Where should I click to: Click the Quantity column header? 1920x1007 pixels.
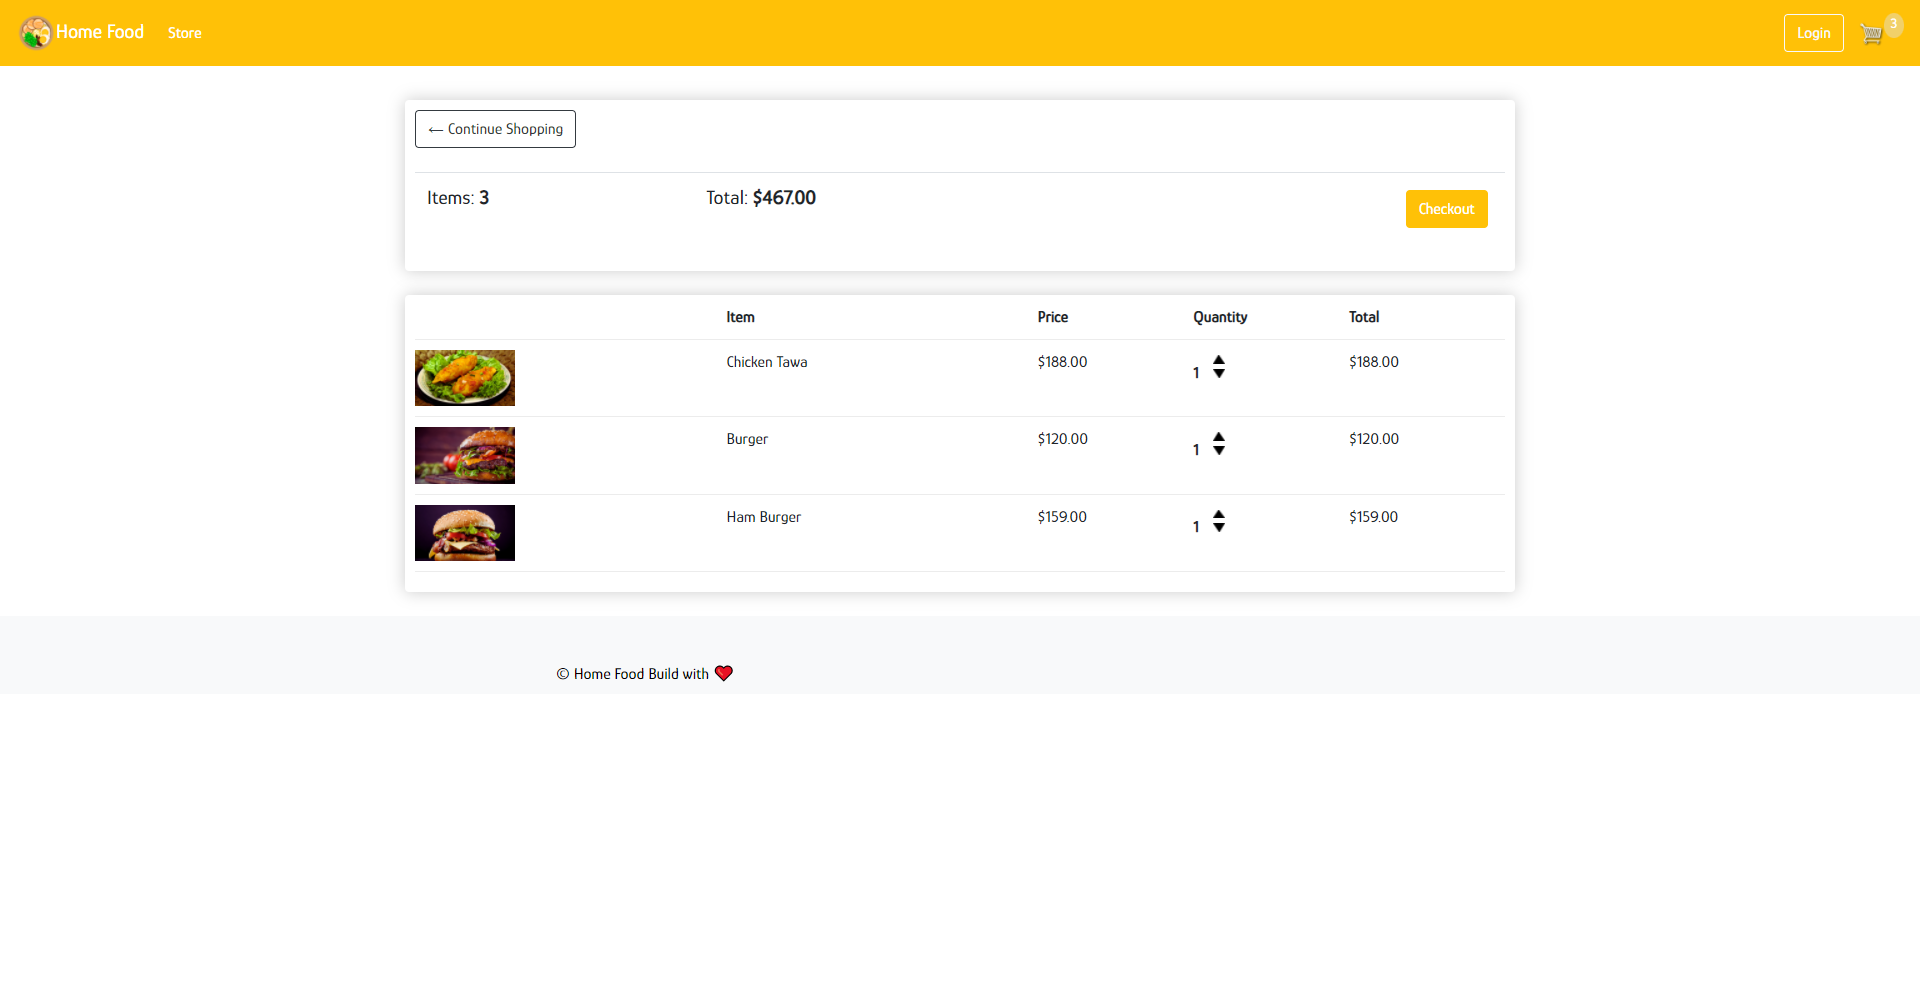tap(1220, 317)
